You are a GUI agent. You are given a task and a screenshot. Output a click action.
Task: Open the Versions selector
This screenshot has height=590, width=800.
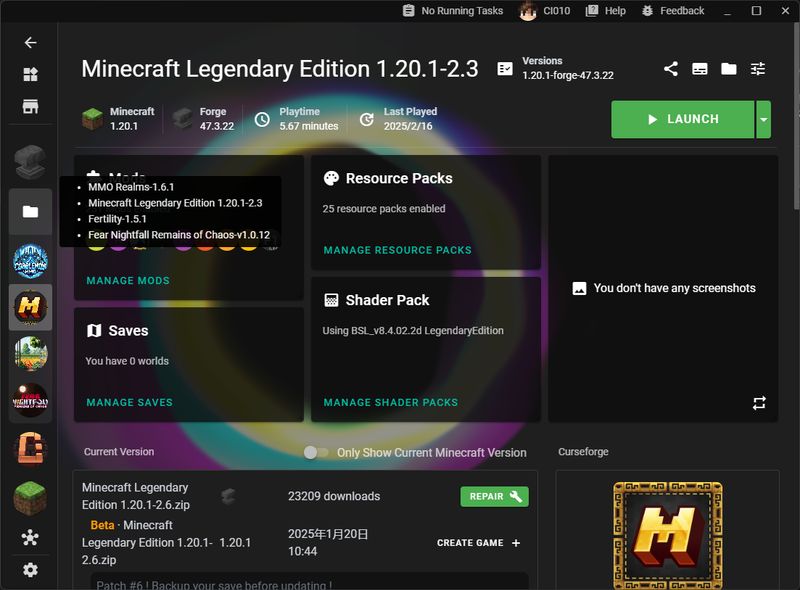coord(556,68)
